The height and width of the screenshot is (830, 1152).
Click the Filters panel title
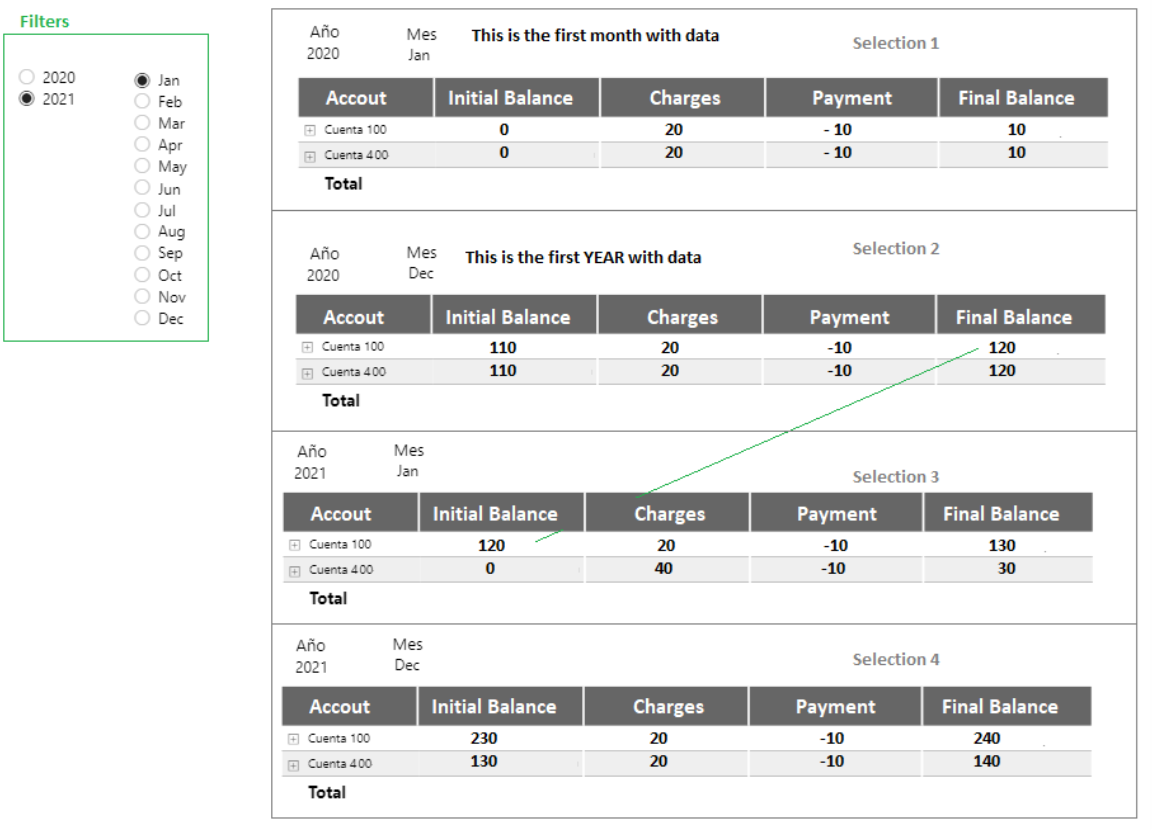44,21
